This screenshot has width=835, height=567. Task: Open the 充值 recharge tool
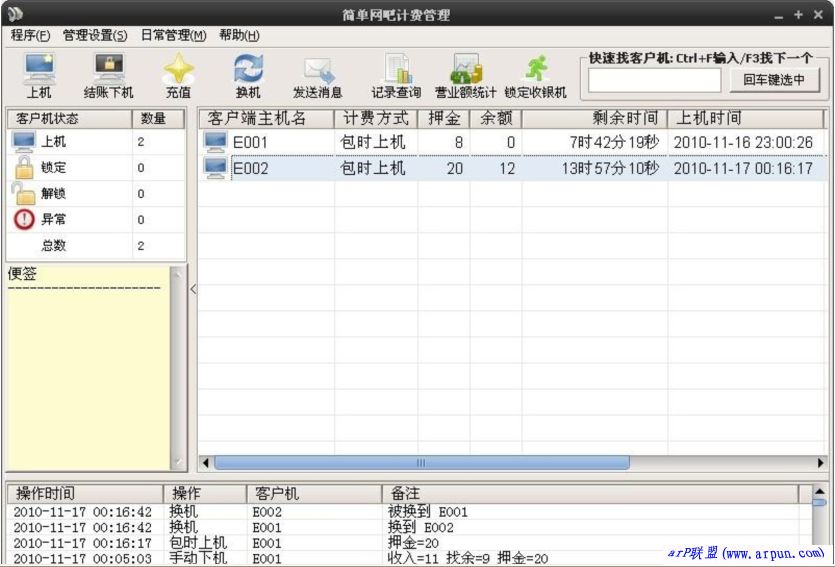point(178,76)
